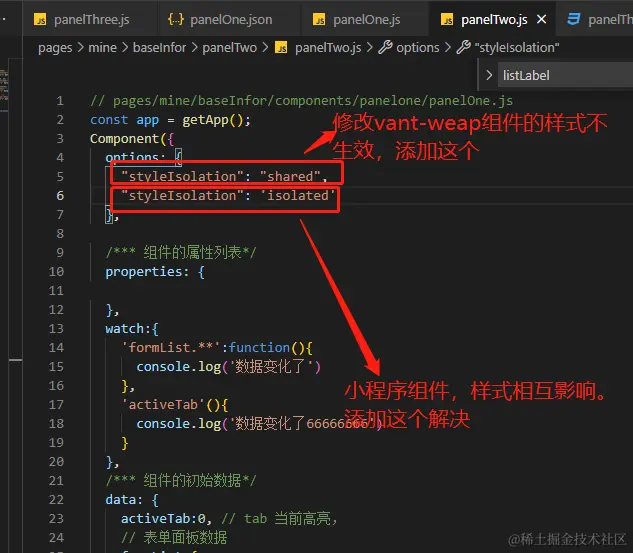The height and width of the screenshot is (553, 633).
Task: Click line number 1 in the gutter
Action: tap(60, 101)
